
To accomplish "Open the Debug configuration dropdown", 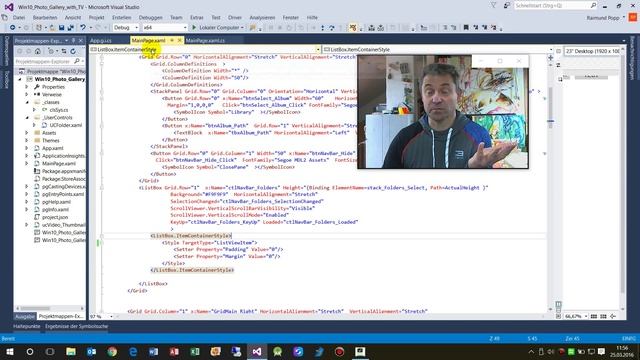I will (x=126, y=28).
